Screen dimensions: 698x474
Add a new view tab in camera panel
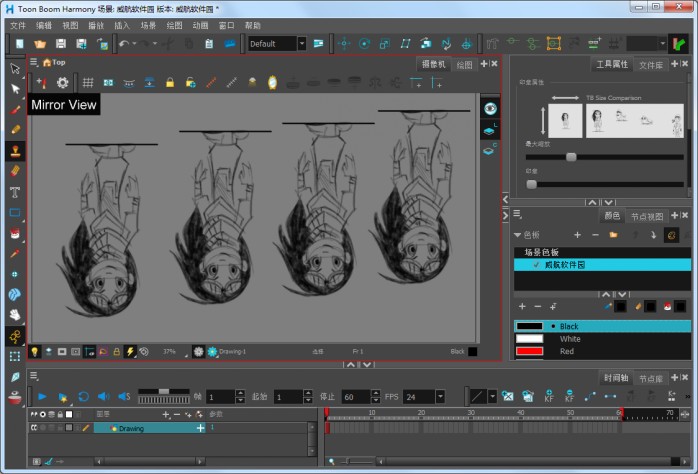(x=484, y=64)
